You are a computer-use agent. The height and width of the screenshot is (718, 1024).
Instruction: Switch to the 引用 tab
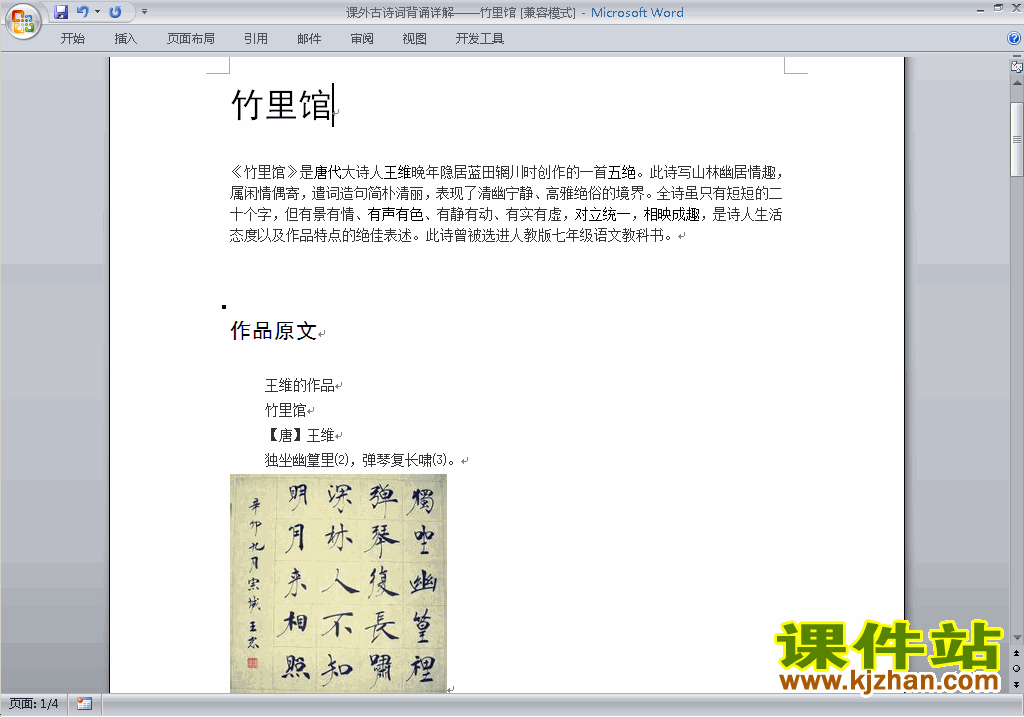256,39
